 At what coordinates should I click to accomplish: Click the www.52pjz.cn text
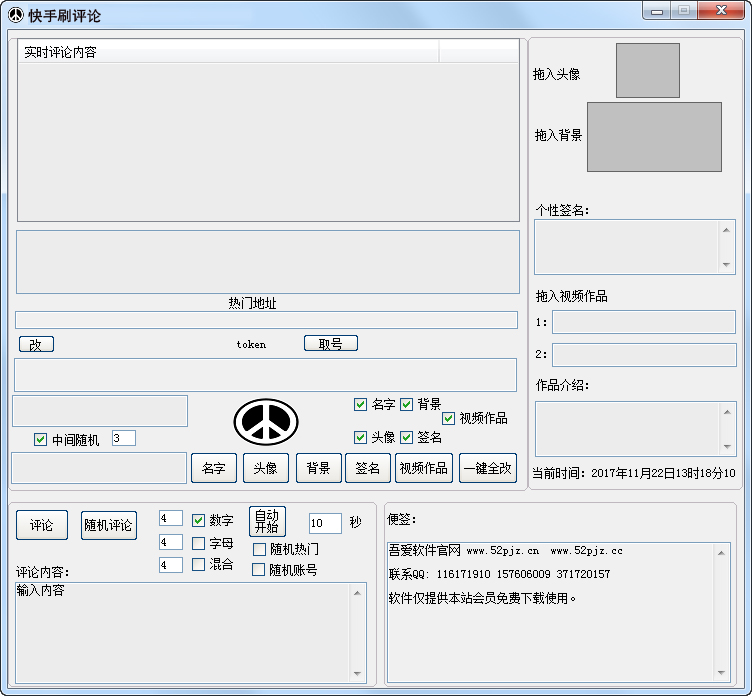click(503, 551)
